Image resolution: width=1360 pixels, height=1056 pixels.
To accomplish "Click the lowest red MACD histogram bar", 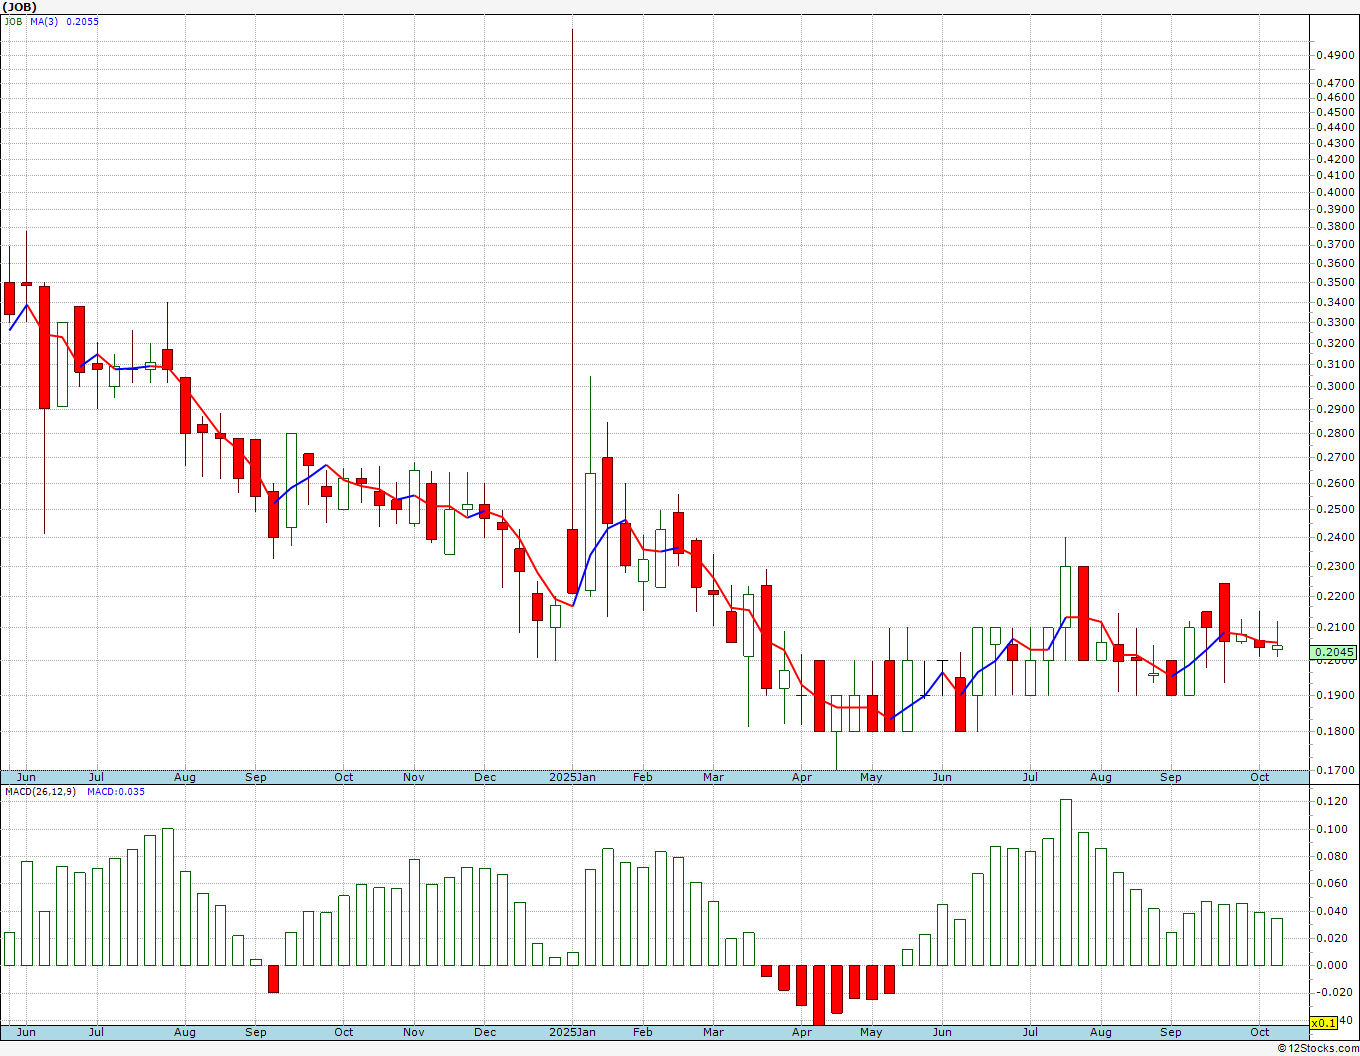I will coord(819,994).
